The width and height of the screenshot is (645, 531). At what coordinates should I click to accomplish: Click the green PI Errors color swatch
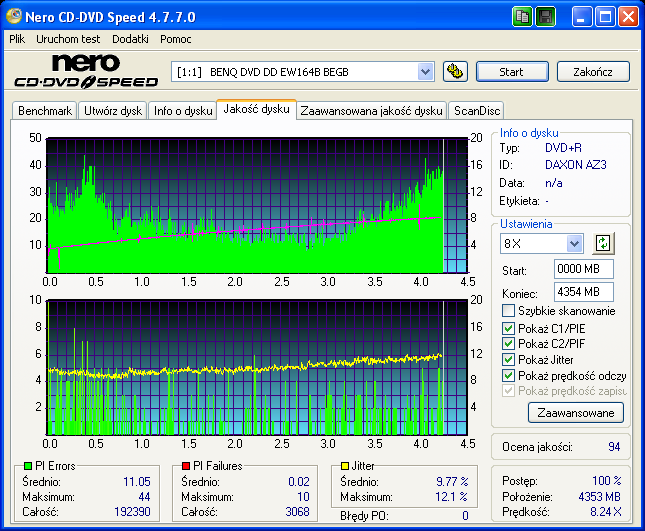pyautogui.click(x=28, y=466)
